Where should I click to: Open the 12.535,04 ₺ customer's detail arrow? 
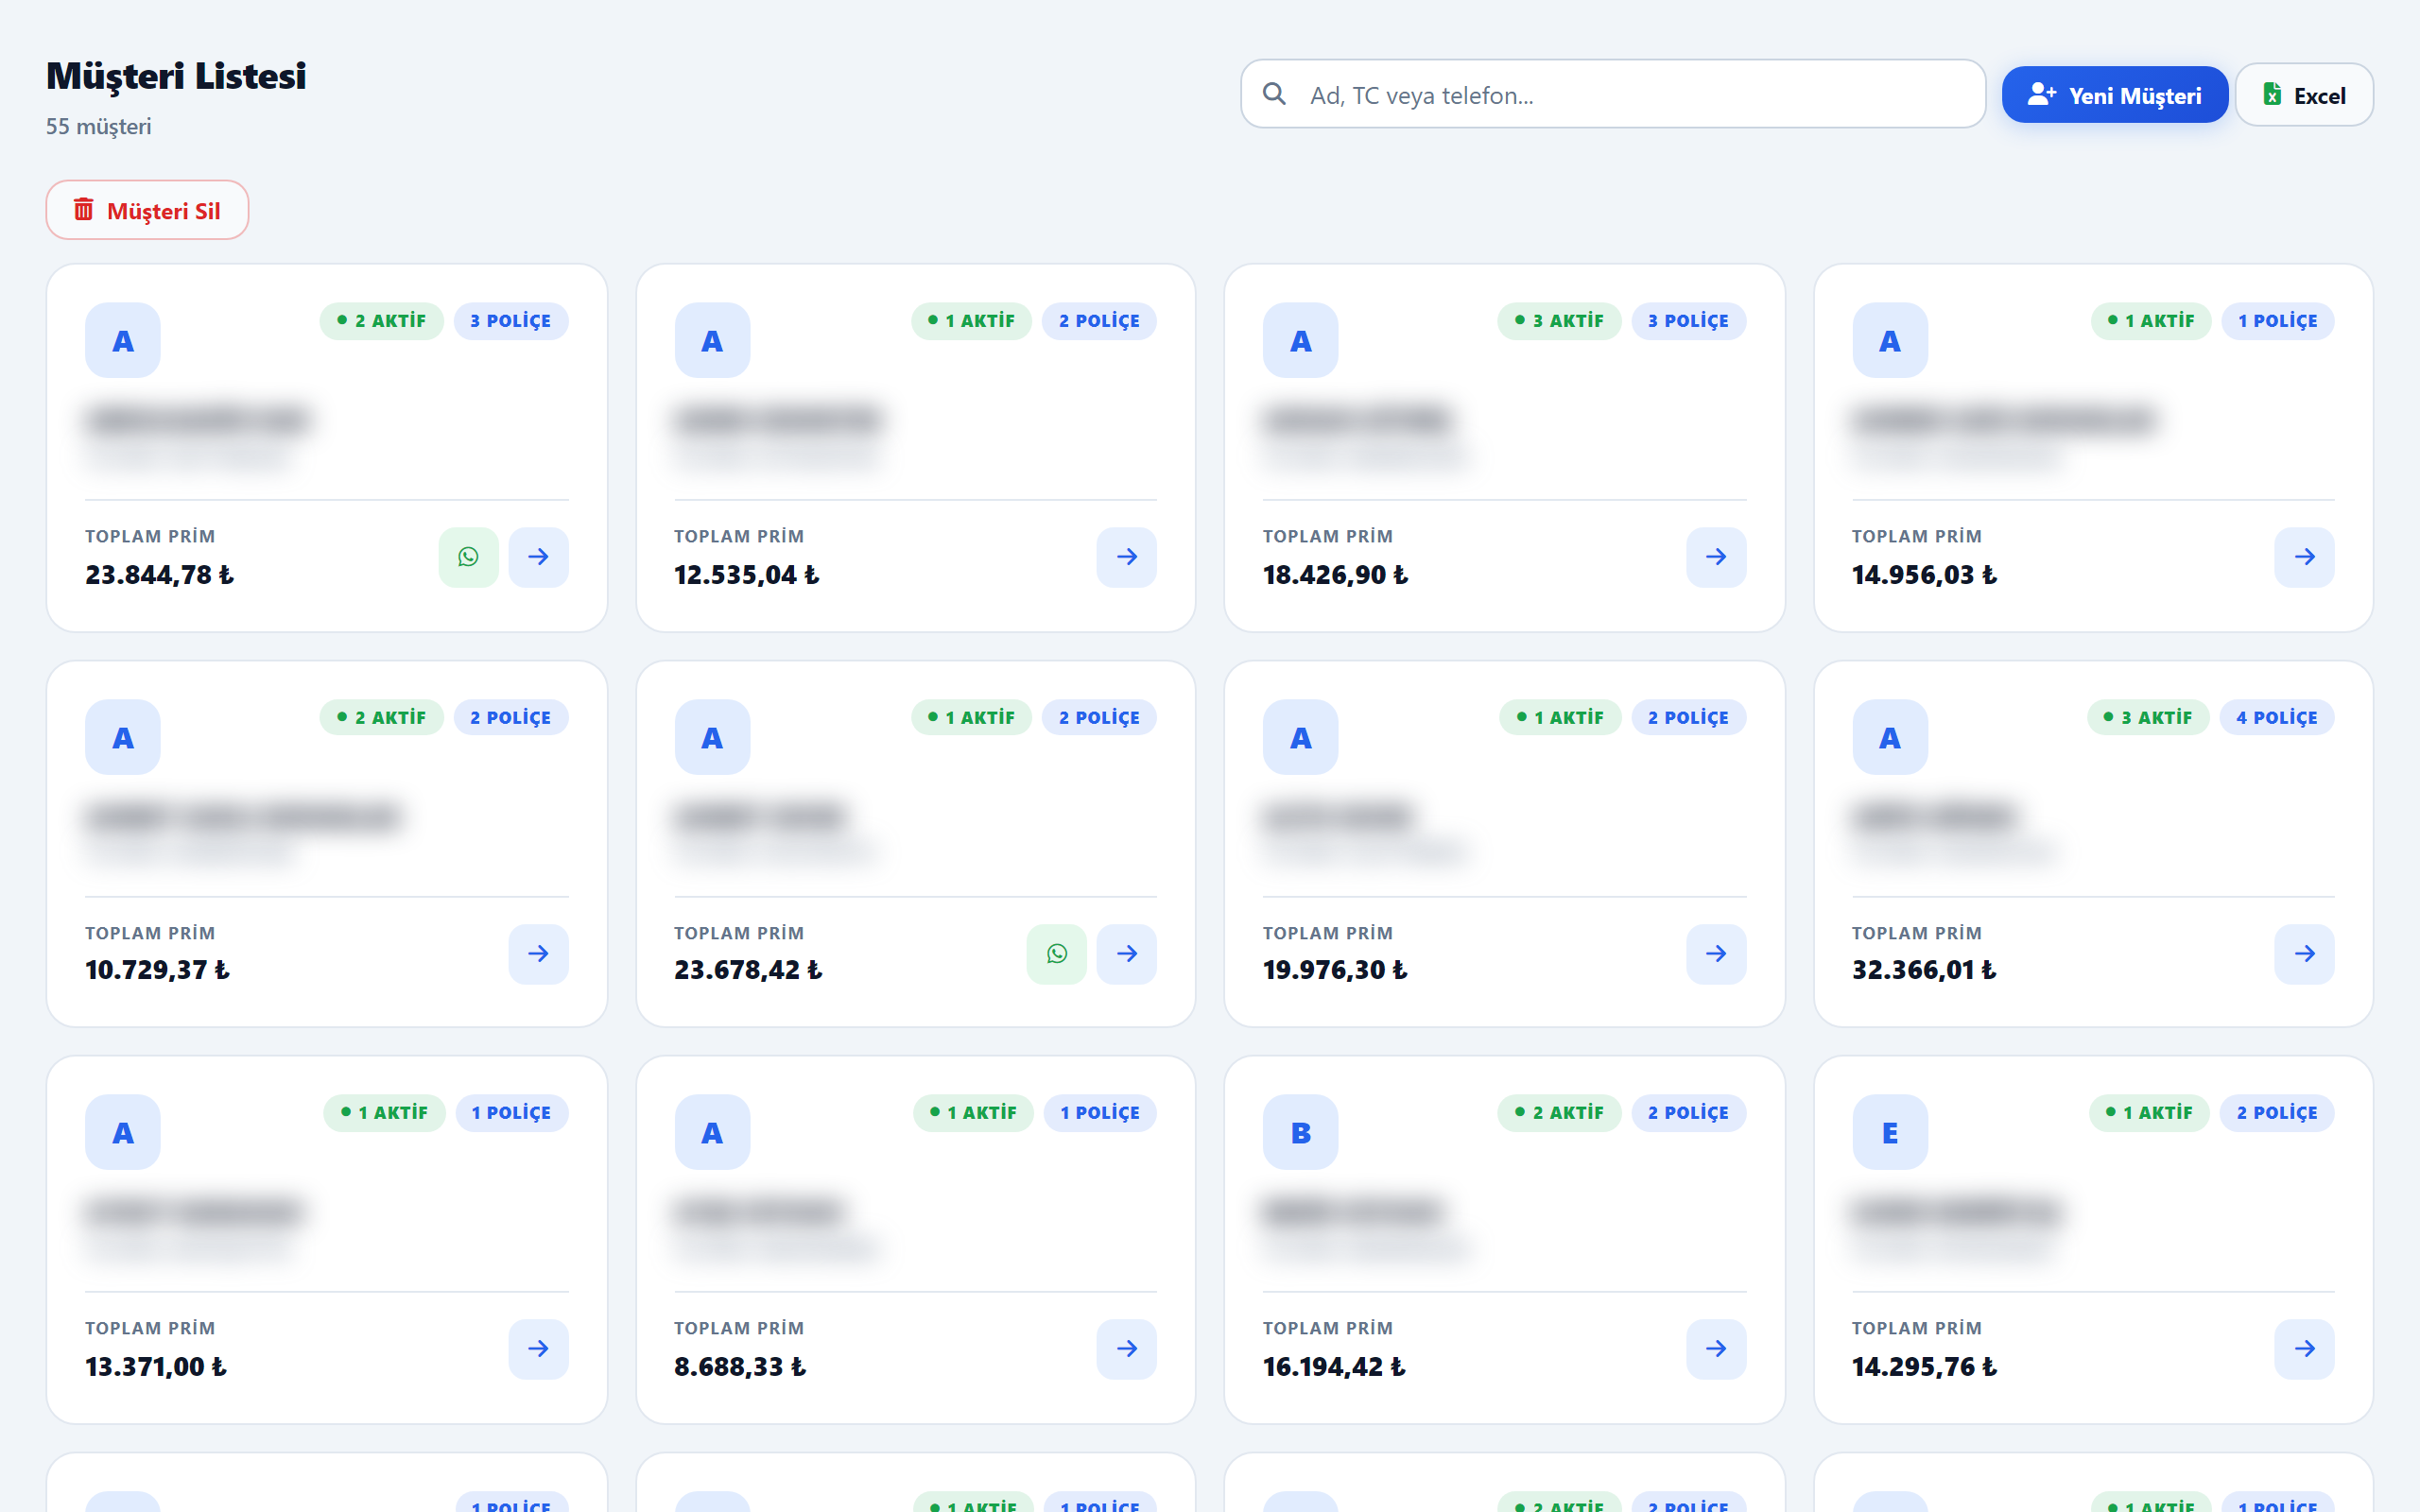point(1126,557)
